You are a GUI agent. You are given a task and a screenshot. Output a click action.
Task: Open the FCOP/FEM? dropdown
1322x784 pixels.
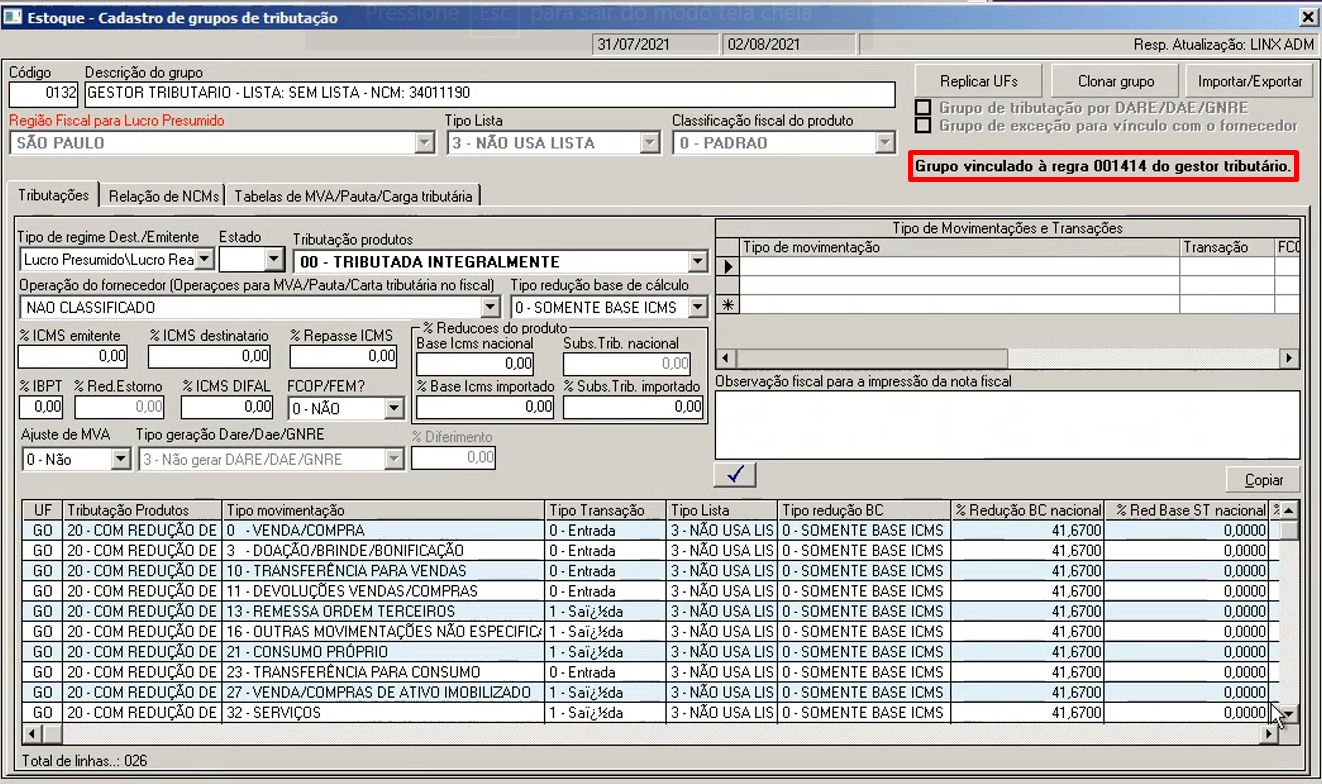click(394, 408)
